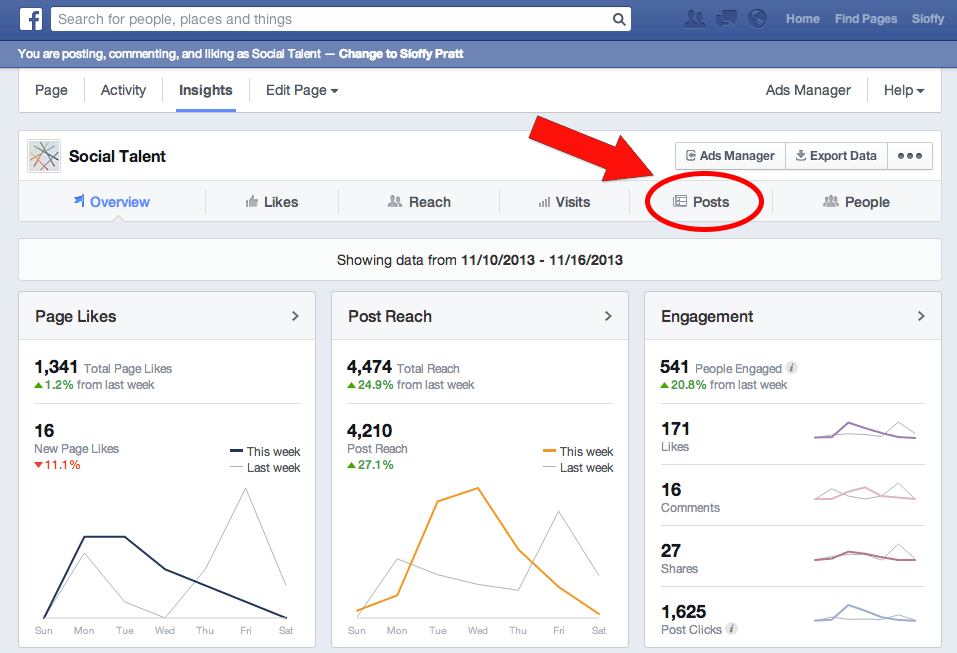The height and width of the screenshot is (653, 957).
Task: Go to Home in top bar
Action: coord(803,19)
